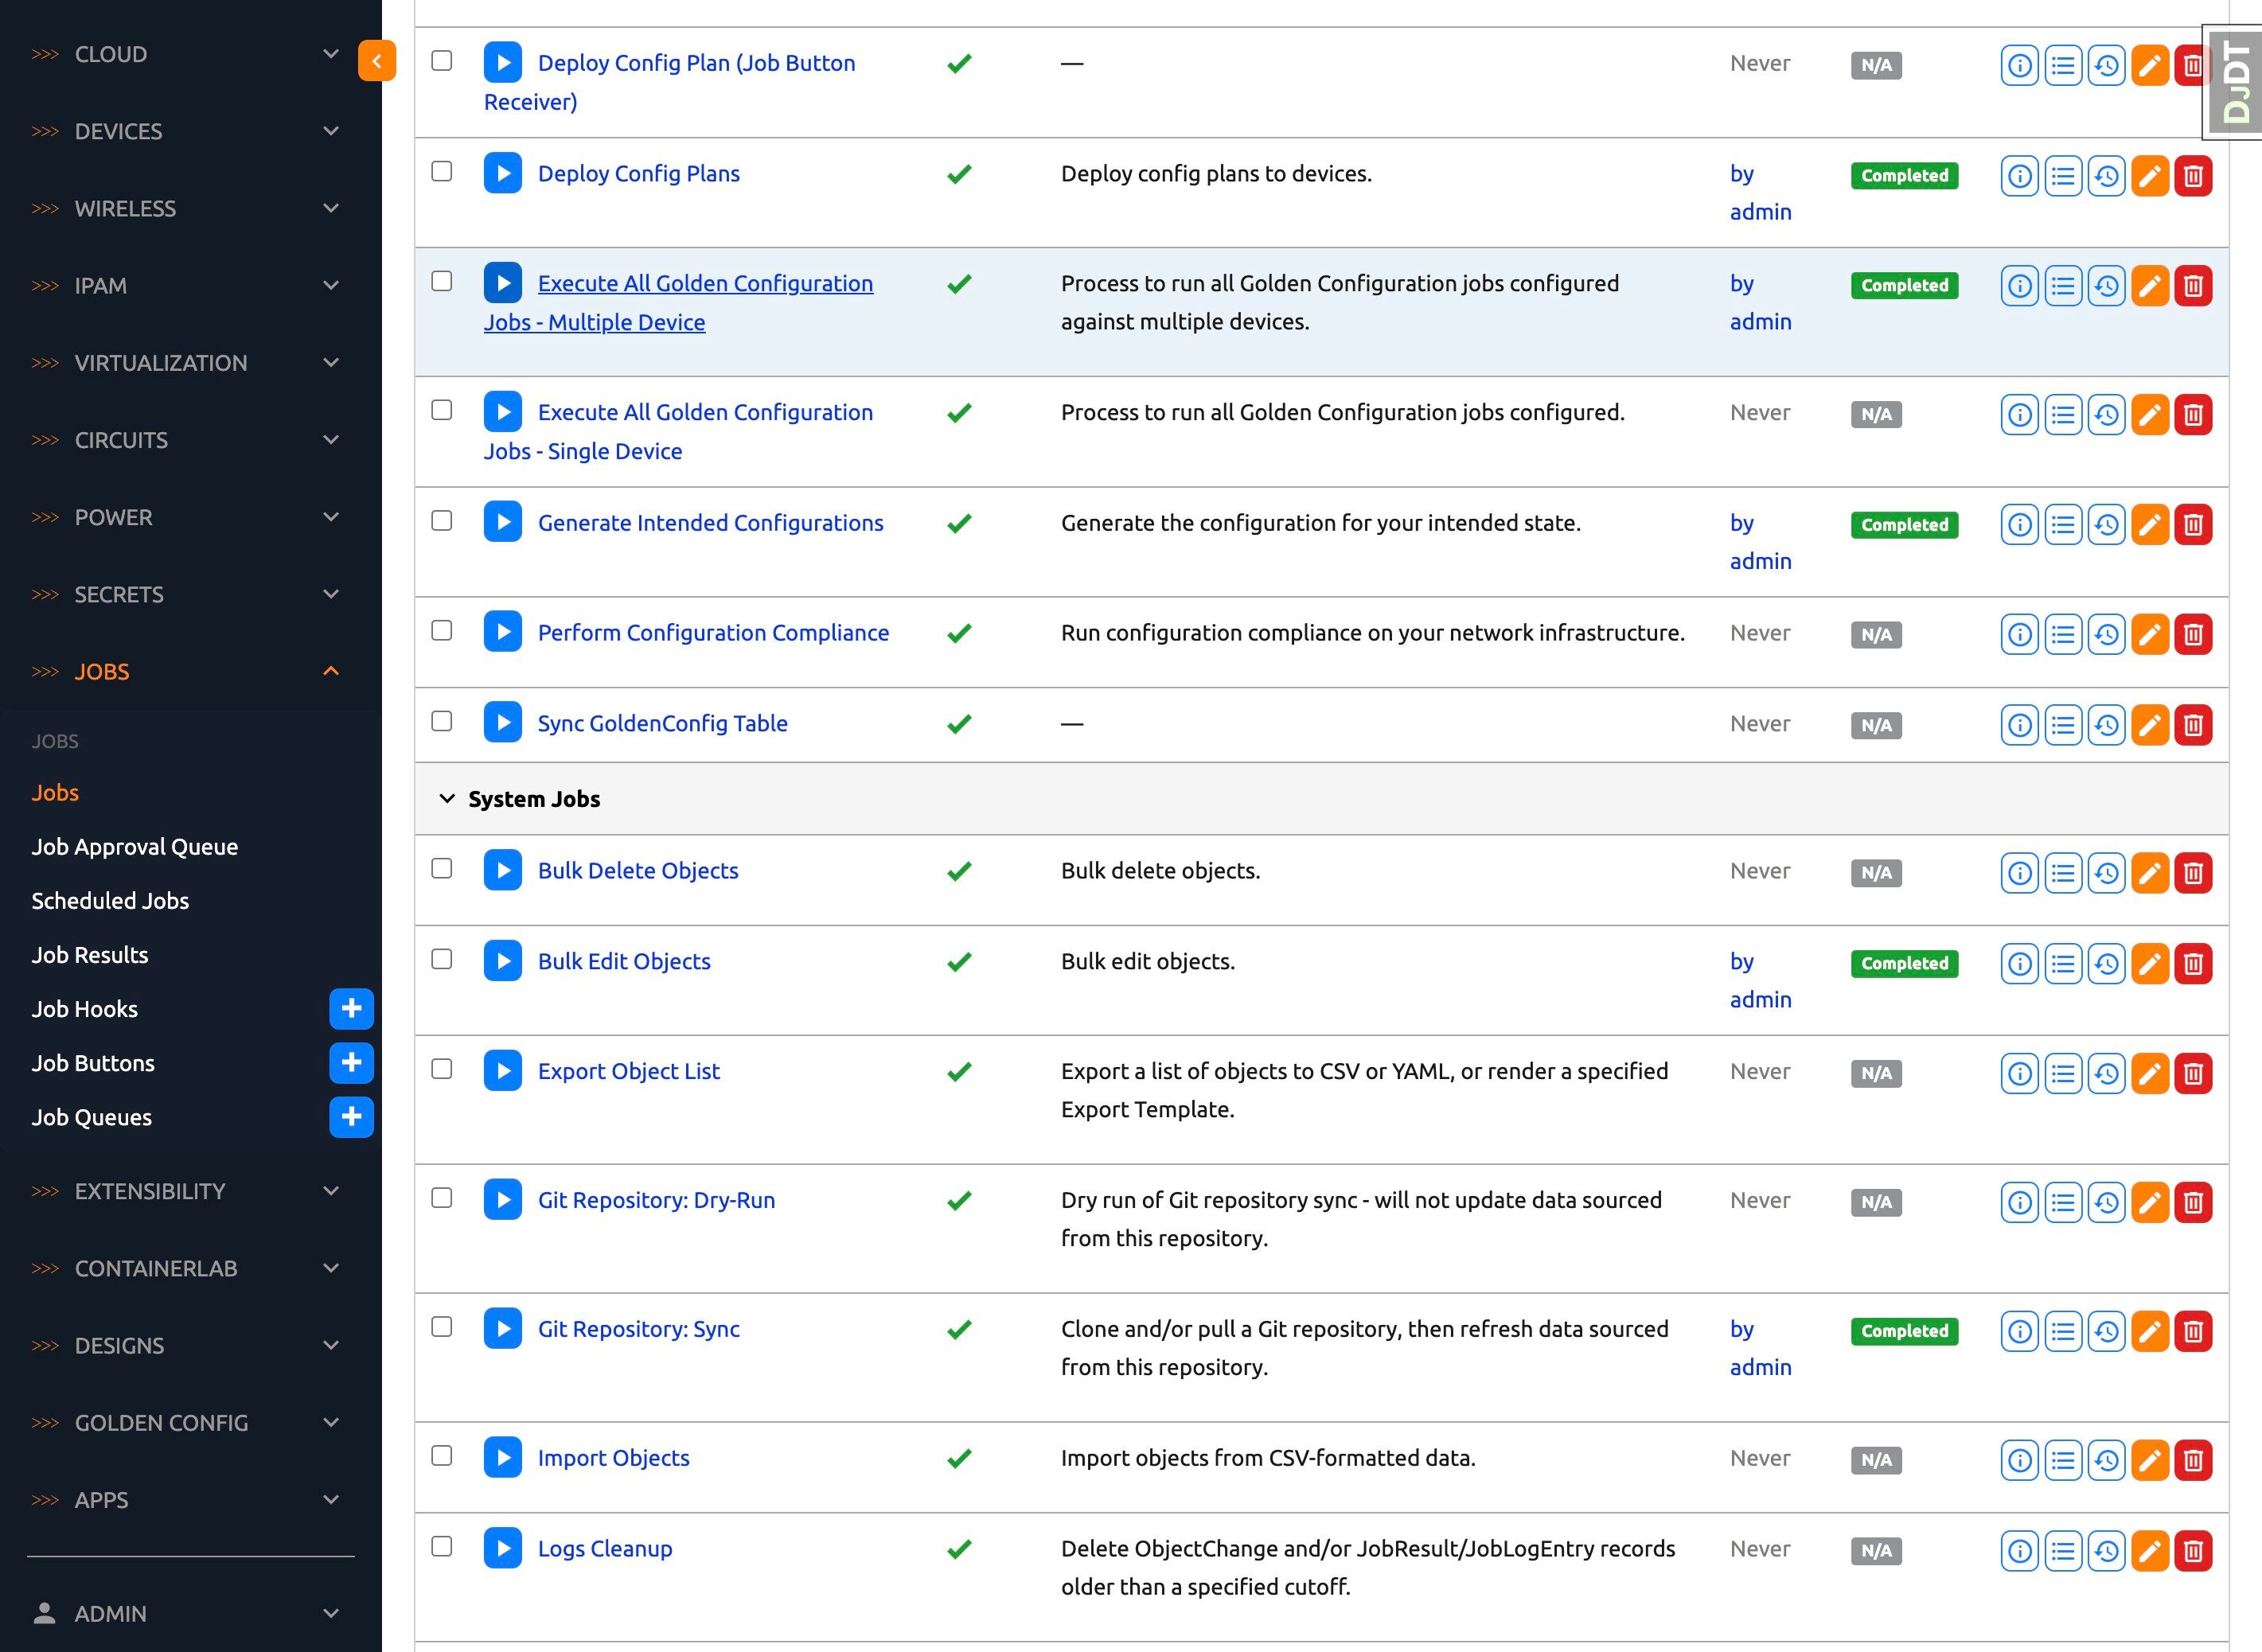Image resolution: width=2262 pixels, height=1652 pixels.
Task: Edit the Sync GoldenConfig Table job
Action: point(2149,725)
